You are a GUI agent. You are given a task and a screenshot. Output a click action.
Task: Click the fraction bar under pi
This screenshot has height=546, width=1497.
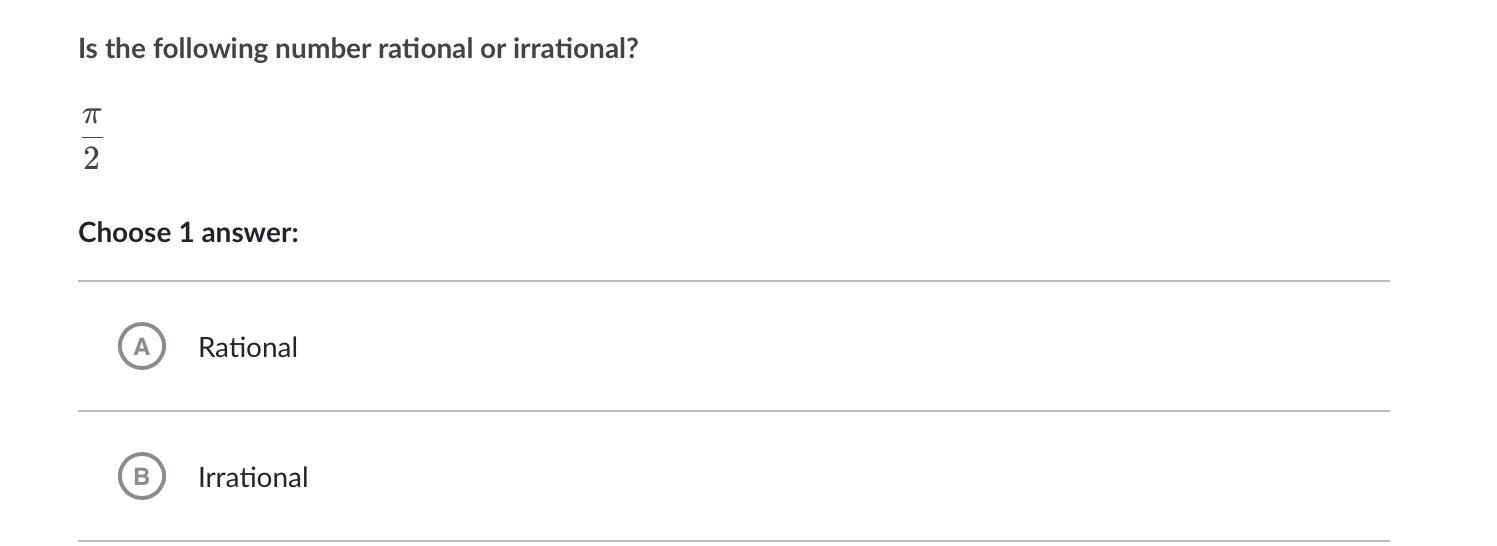pyautogui.click(x=91, y=137)
